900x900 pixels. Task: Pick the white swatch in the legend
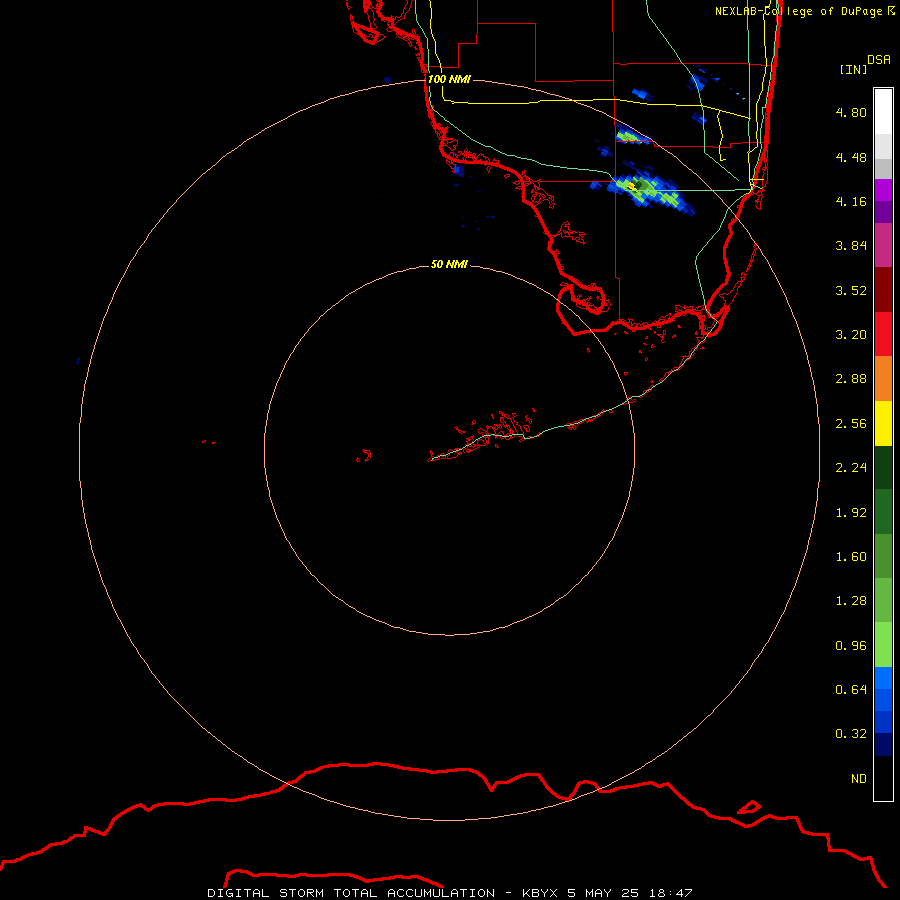pyautogui.click(x=883, y=112)
